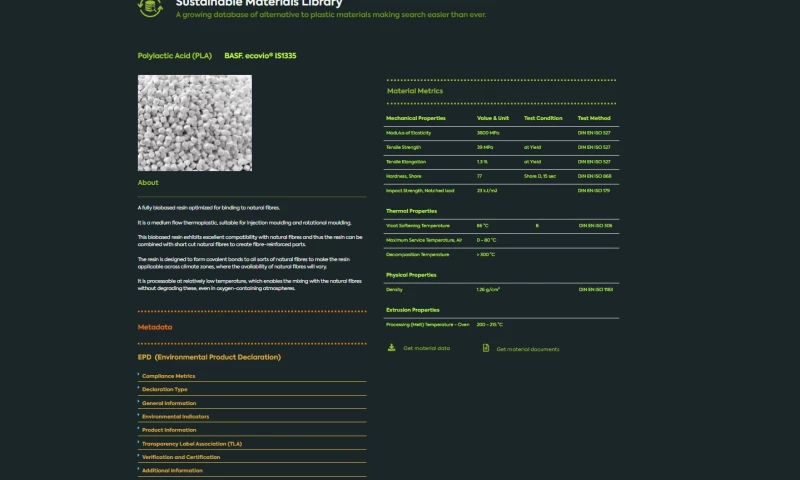Click the document icon beside Get material documents

[x=486, y=348]
